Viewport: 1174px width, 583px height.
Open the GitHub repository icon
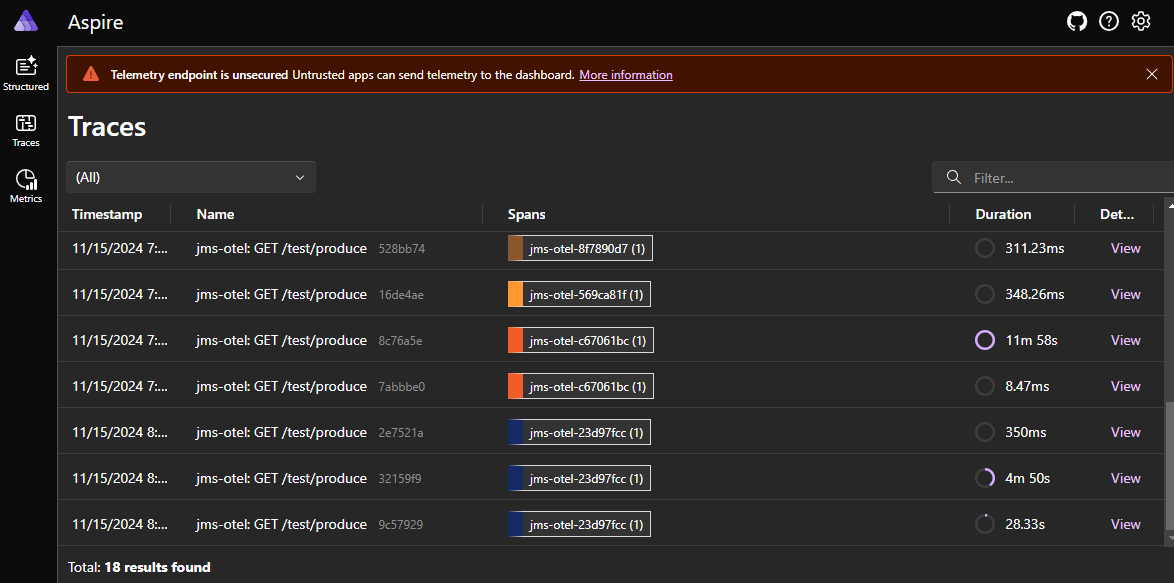pyautogui.click(x=1077, y=22)
